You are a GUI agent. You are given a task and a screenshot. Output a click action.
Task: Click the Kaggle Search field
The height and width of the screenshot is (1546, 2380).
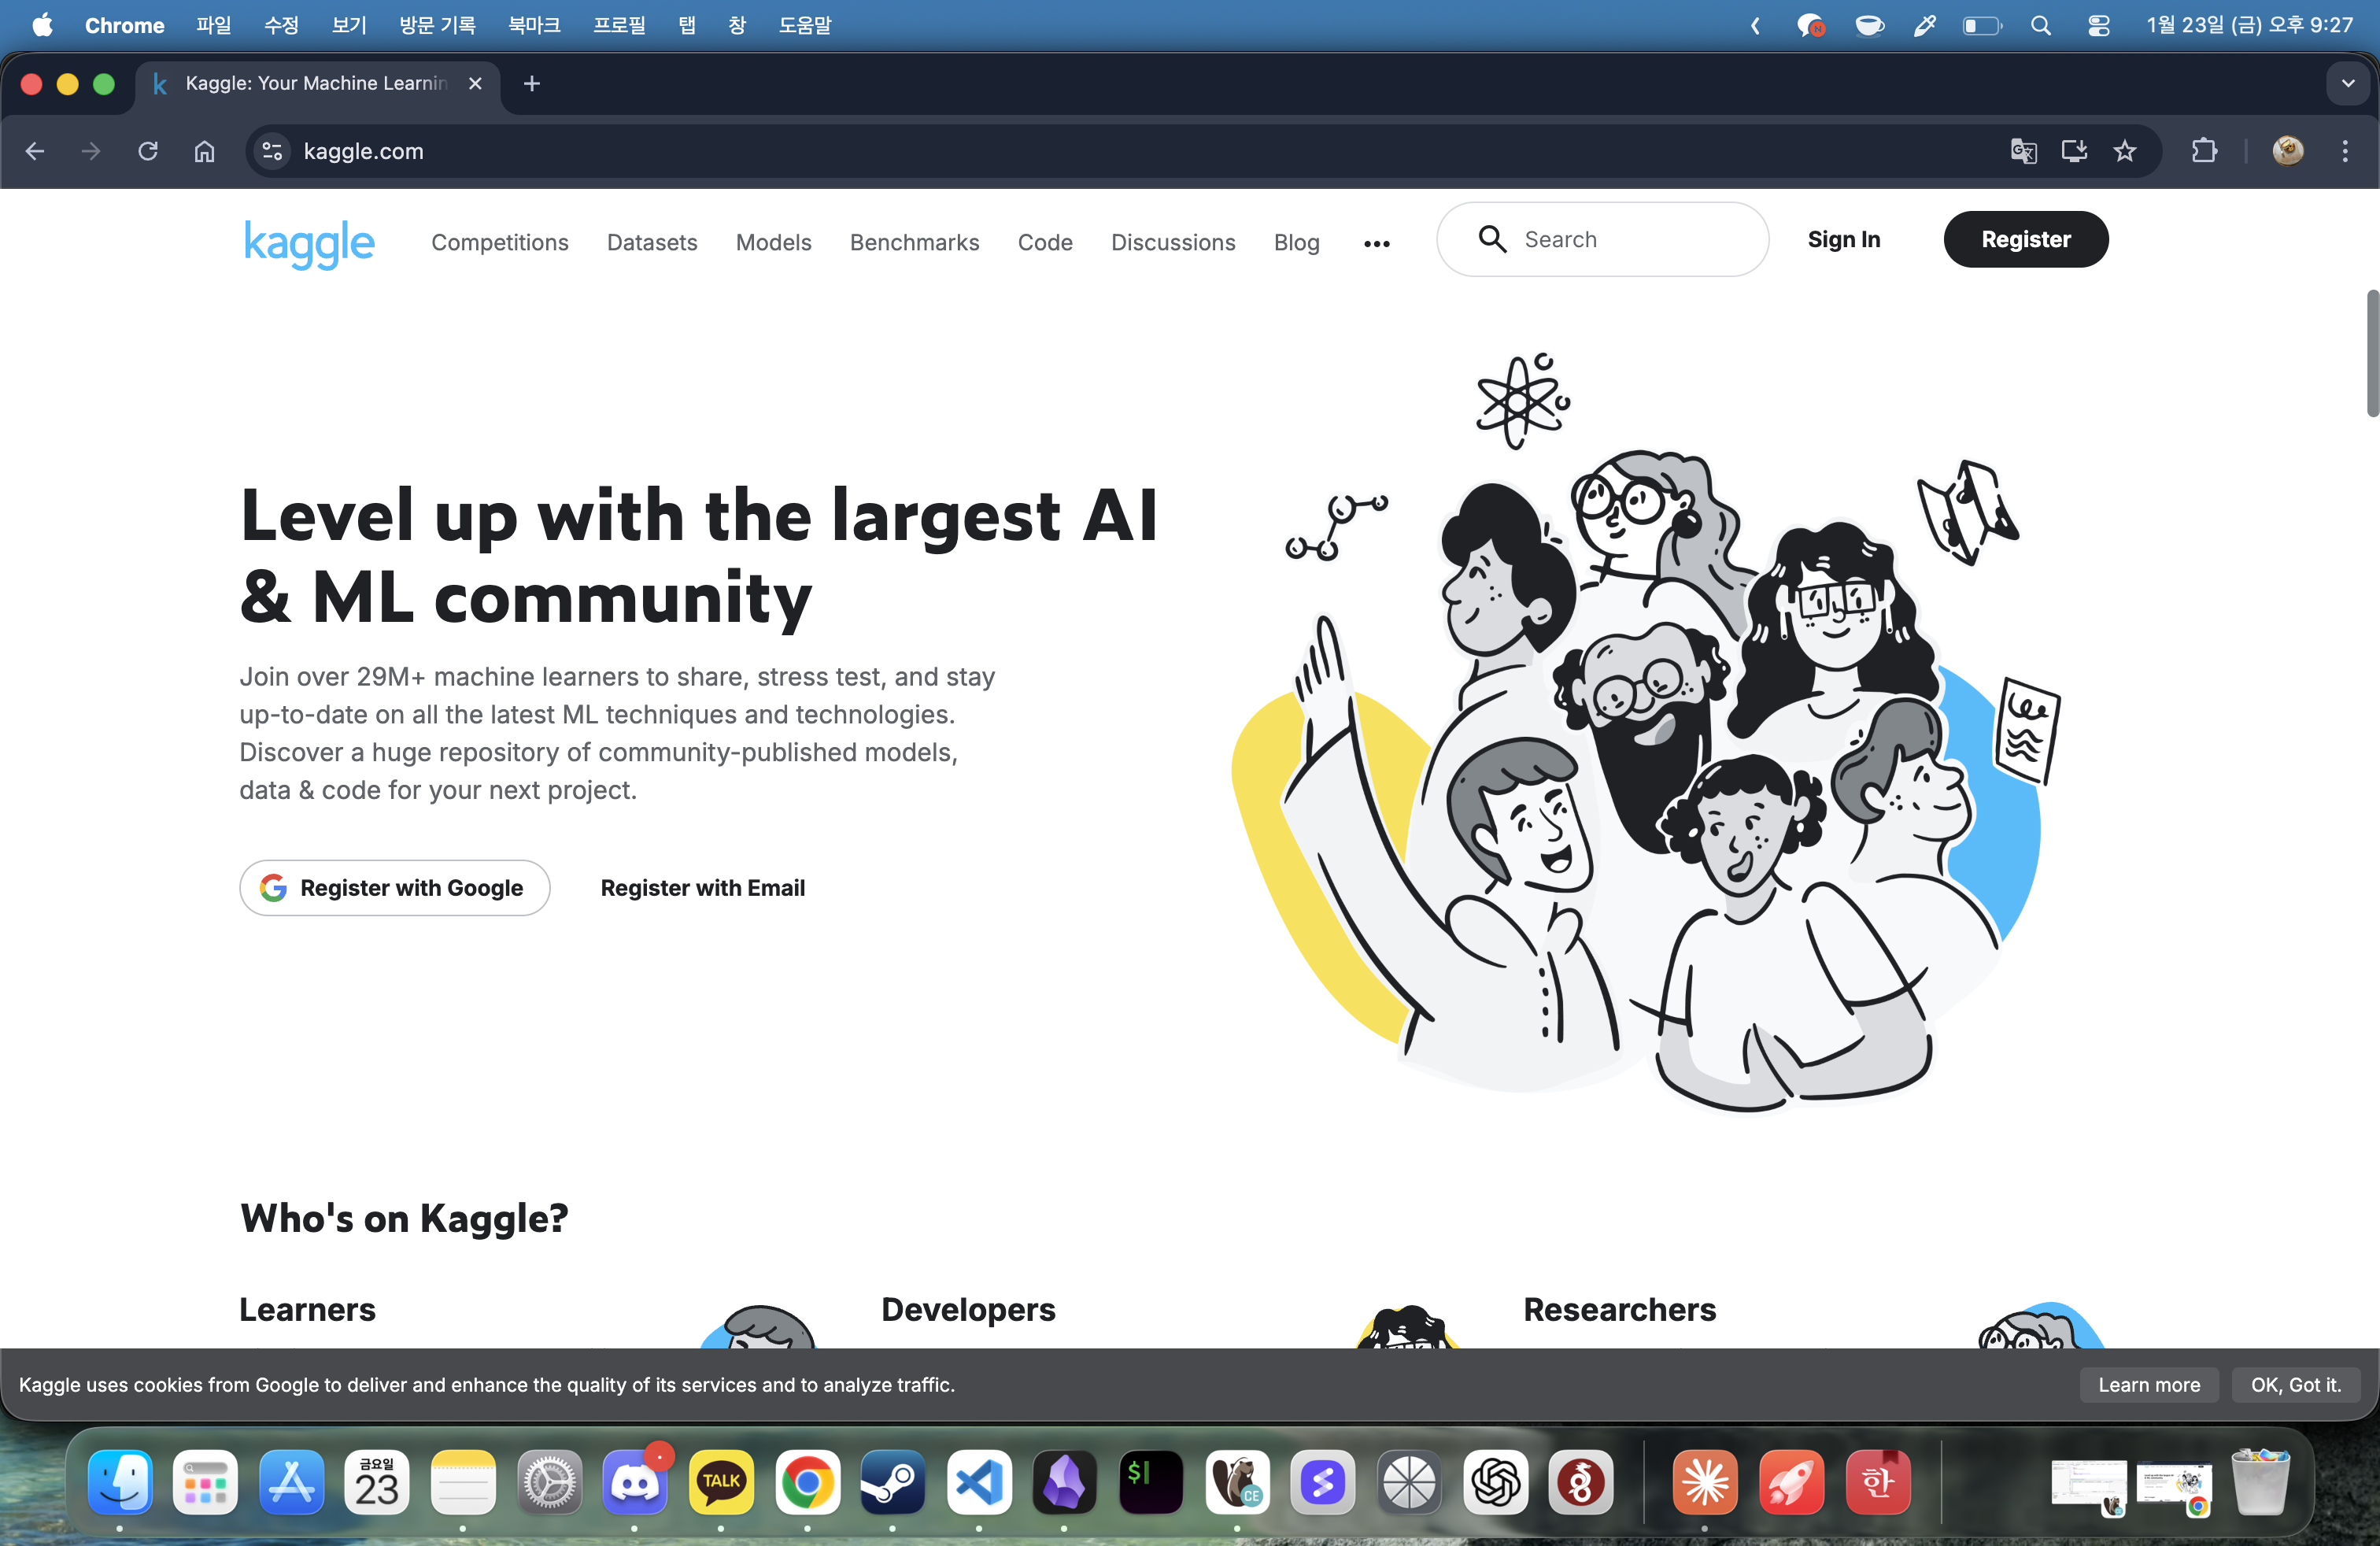(x=1620, y=240)
